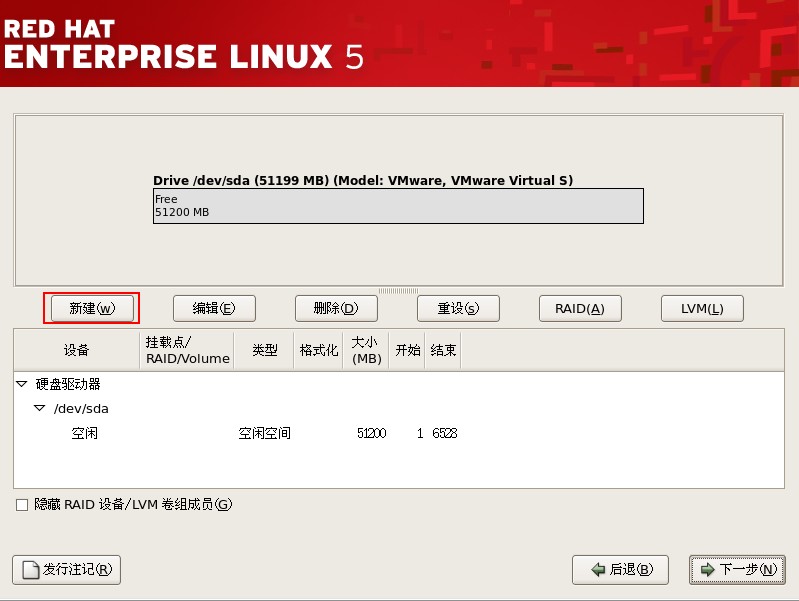Sort by 类型 column header
799x601 pixels.
[x=264, y=350]
